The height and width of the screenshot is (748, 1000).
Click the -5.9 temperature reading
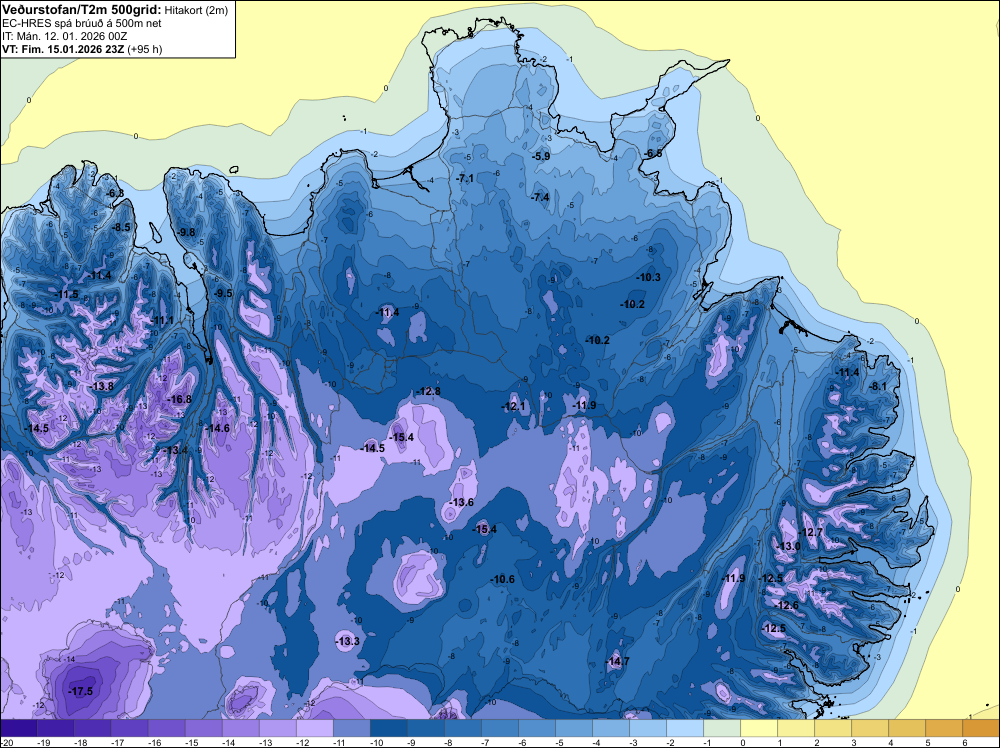(541, 156)
